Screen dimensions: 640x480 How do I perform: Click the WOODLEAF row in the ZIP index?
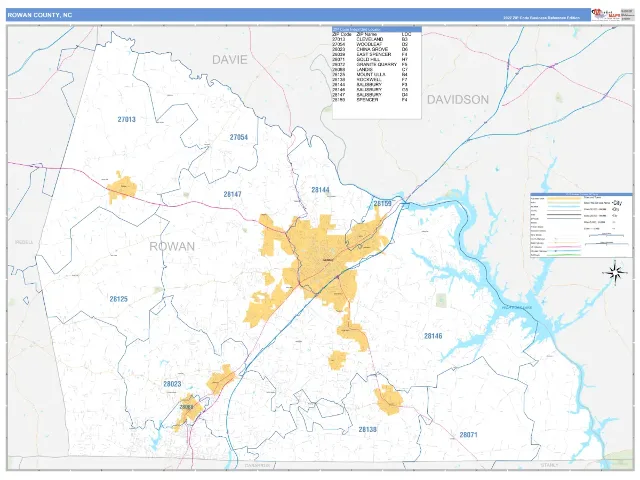[371, 44]
